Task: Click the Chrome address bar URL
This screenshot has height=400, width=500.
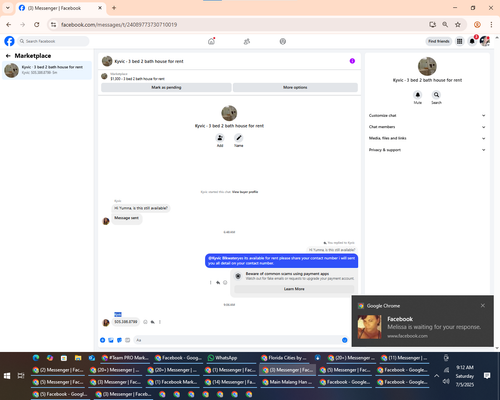Action: pos(119,25)
